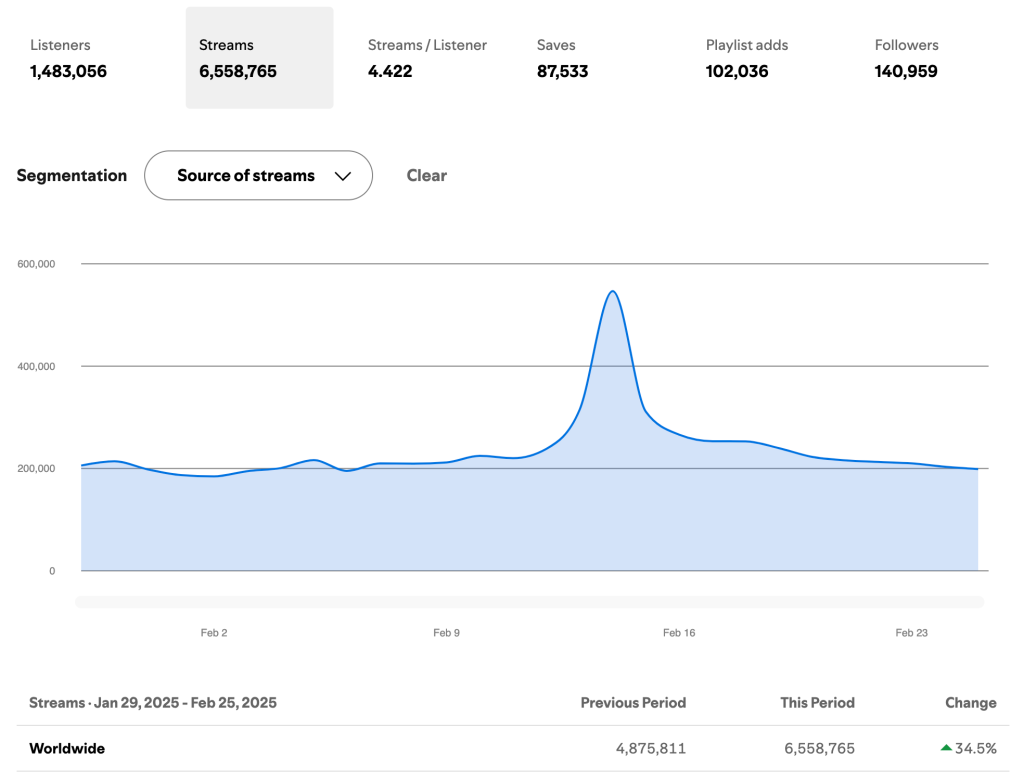The image size is (1024, 780).
Task: Click the Feb 9 axis label
Action: coord(446,632)
